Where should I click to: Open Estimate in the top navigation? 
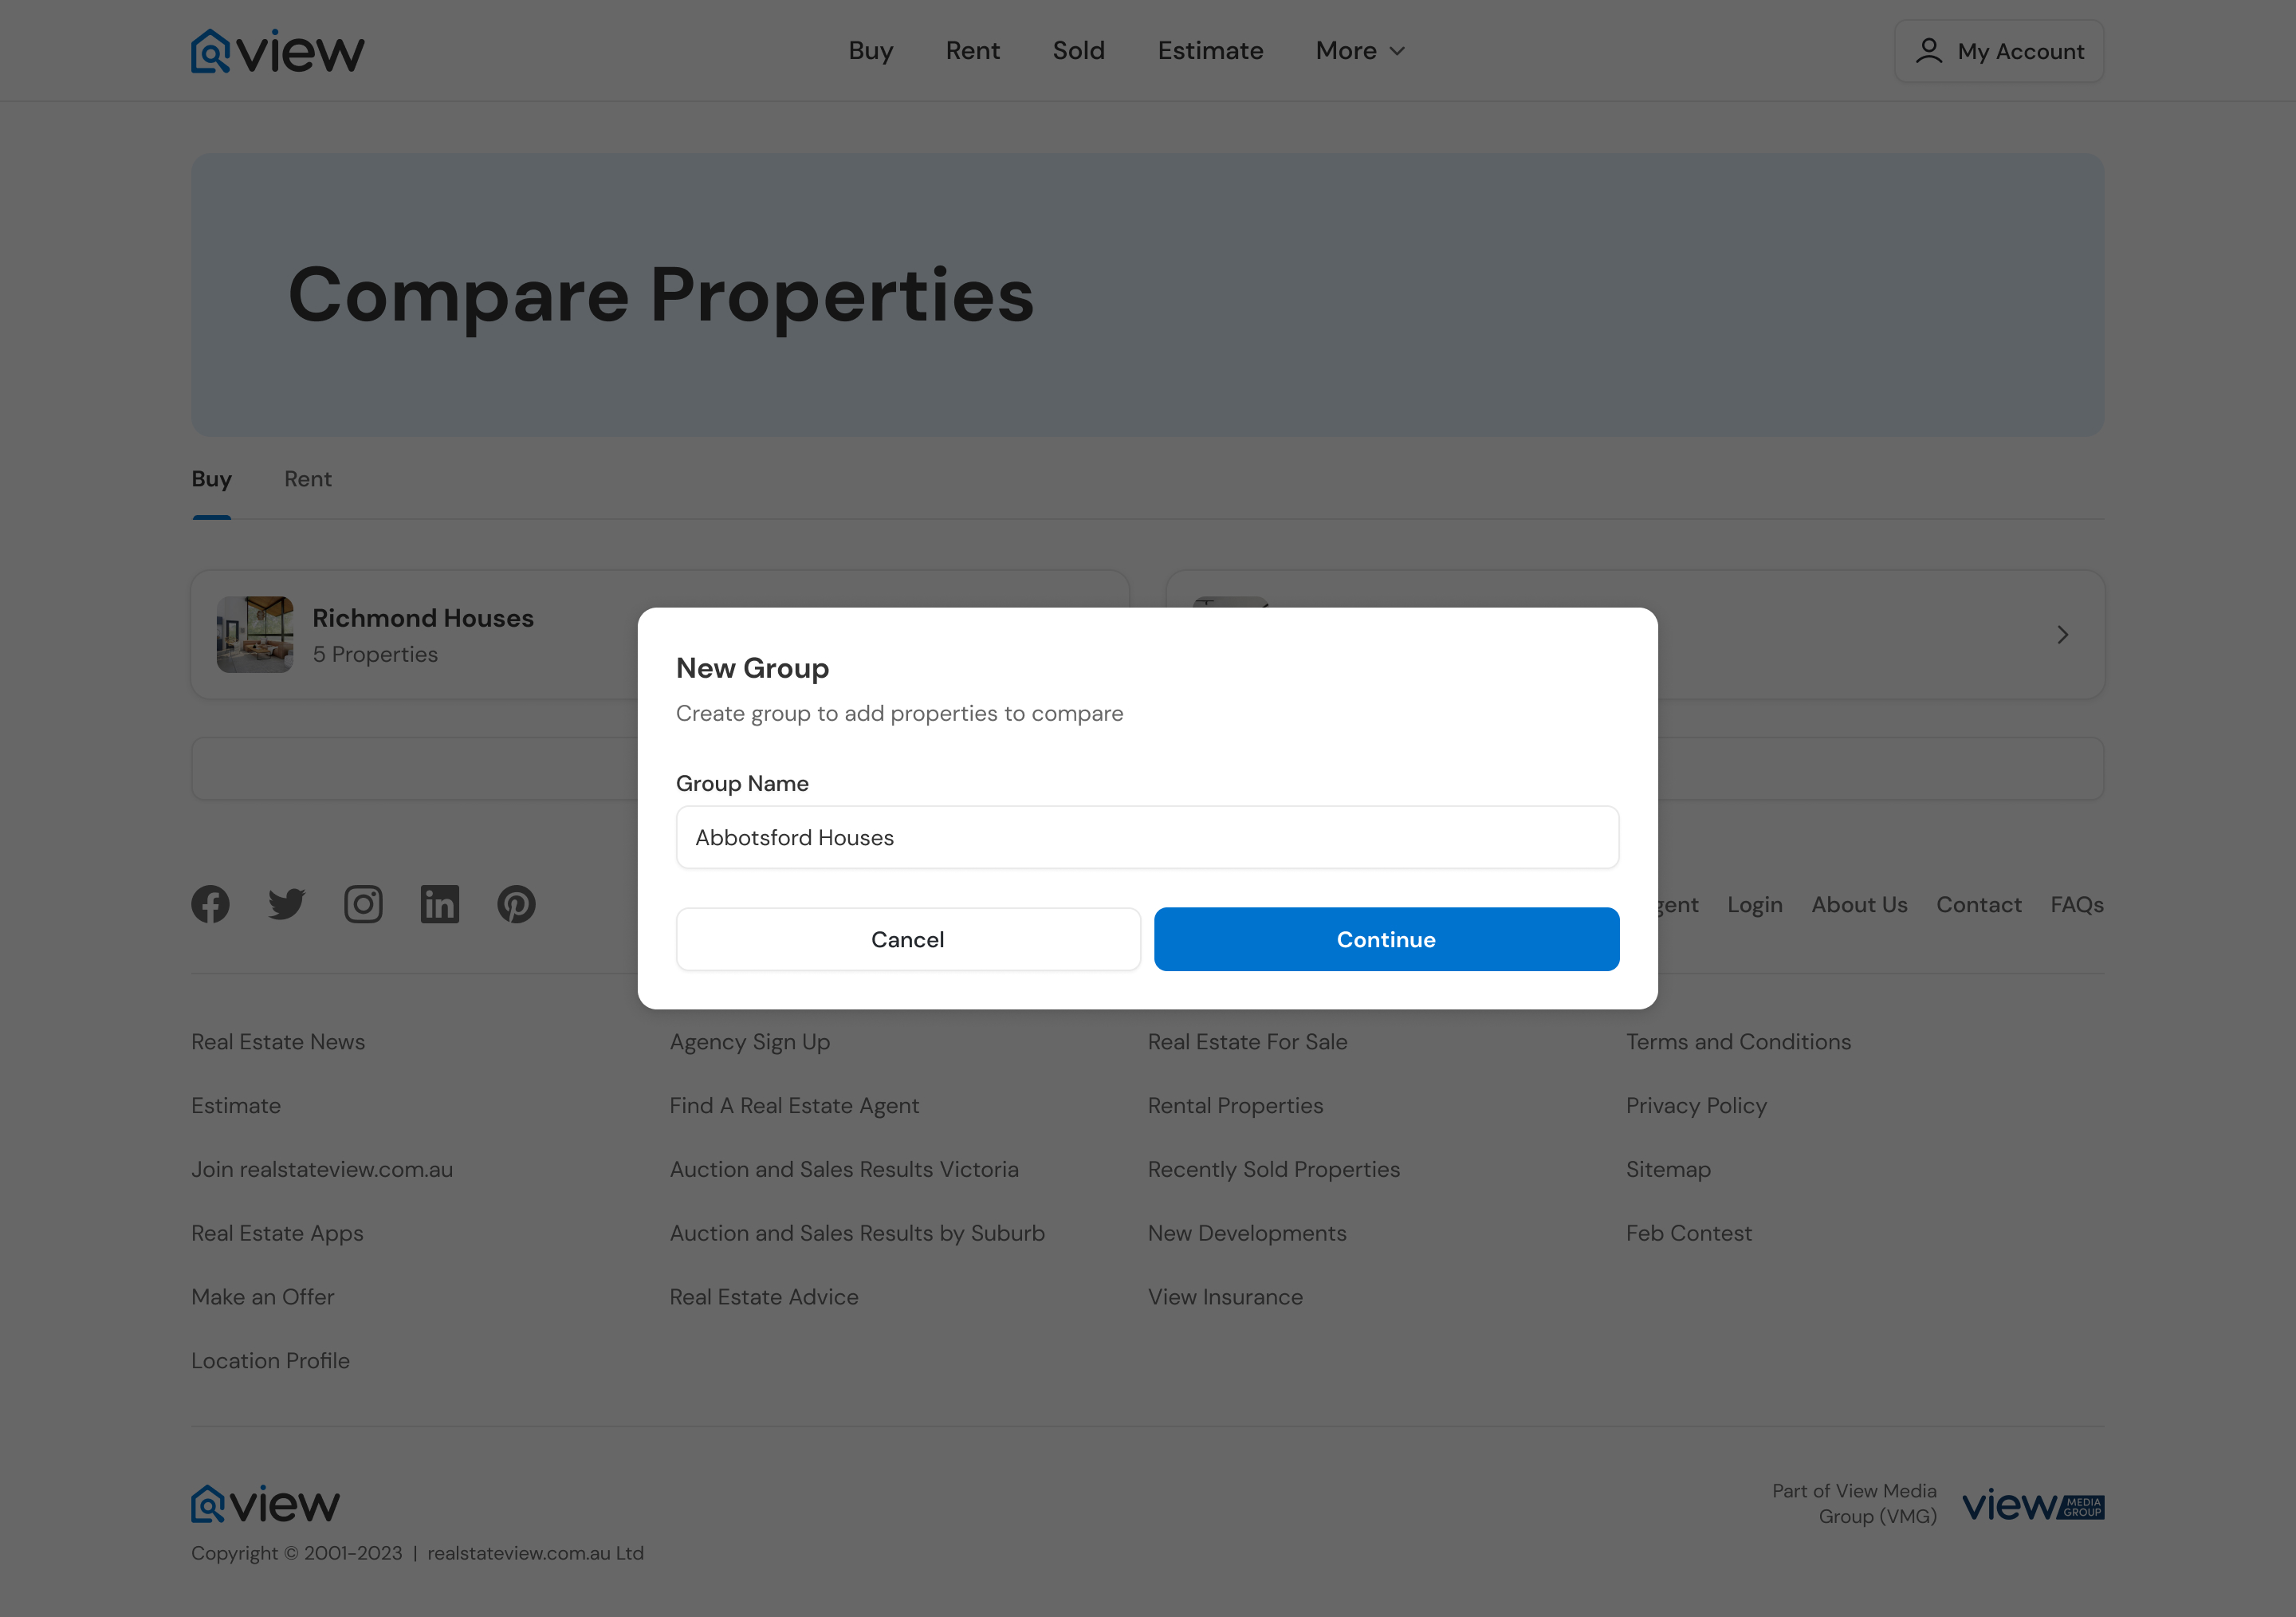(1210, 51)
